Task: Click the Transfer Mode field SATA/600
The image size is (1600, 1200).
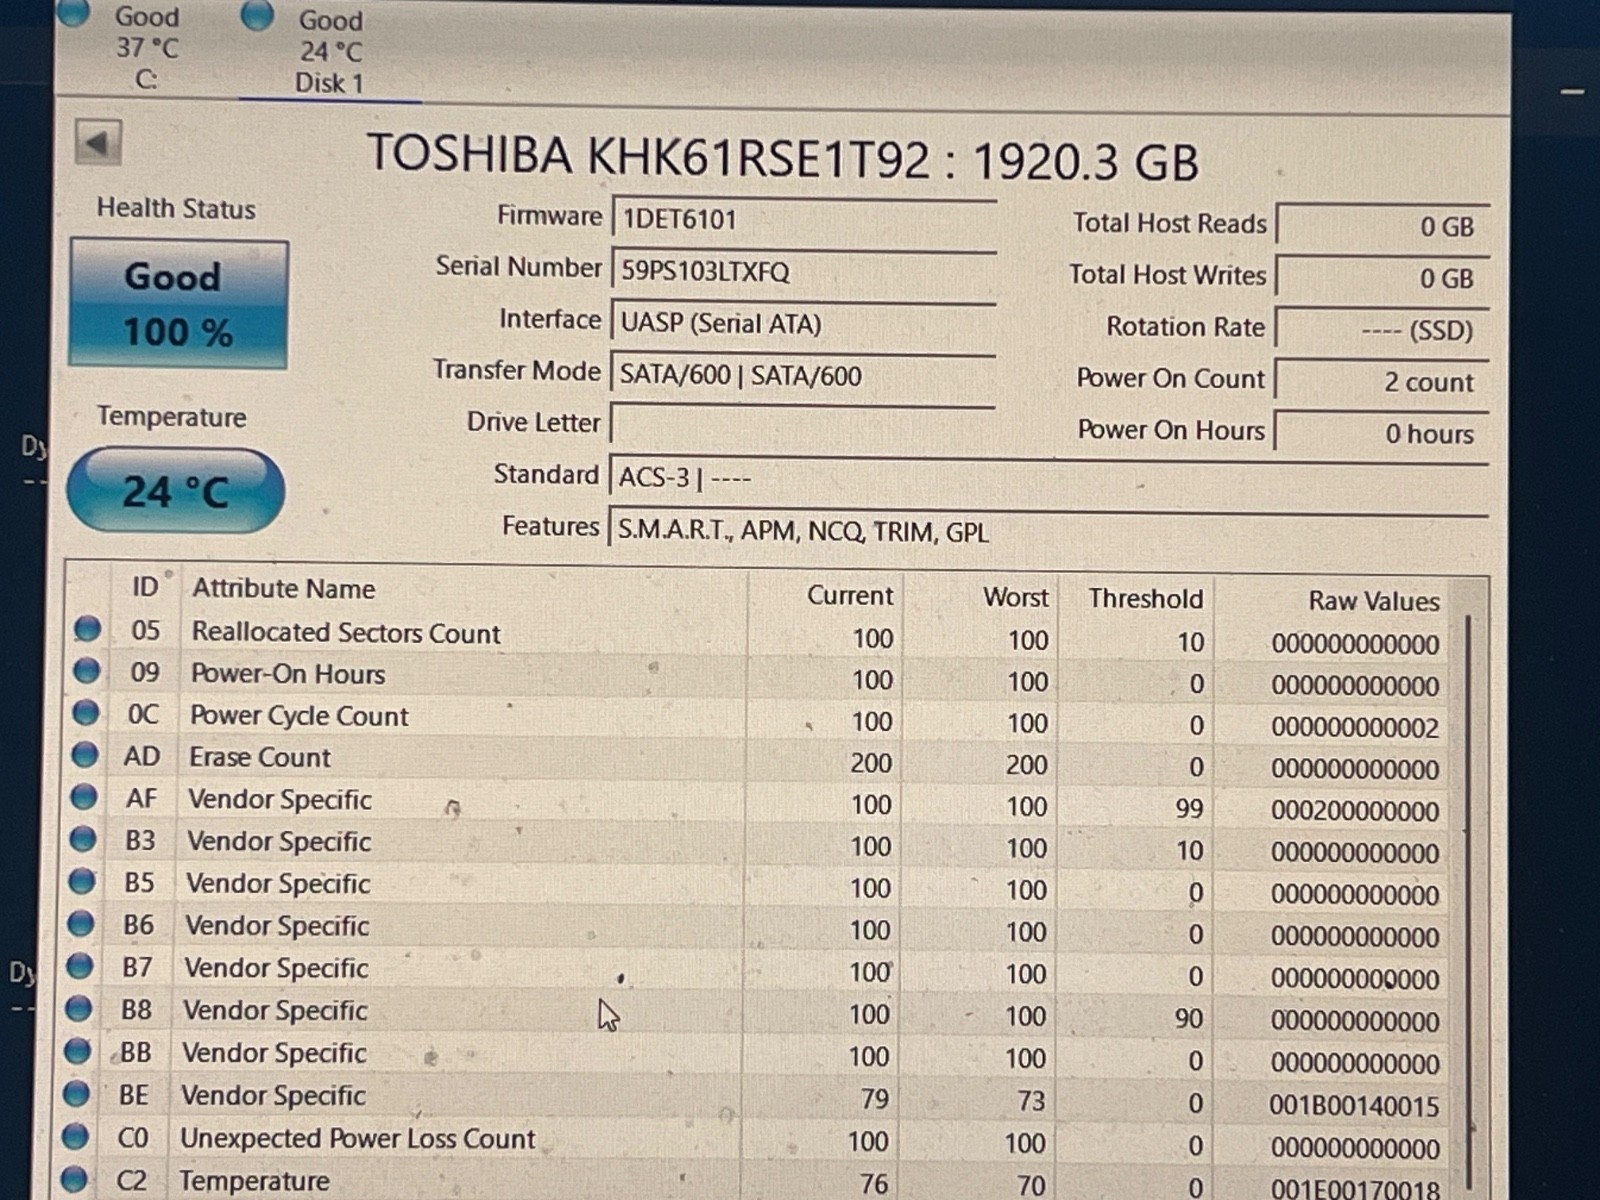Action: [x=803, y=375]
